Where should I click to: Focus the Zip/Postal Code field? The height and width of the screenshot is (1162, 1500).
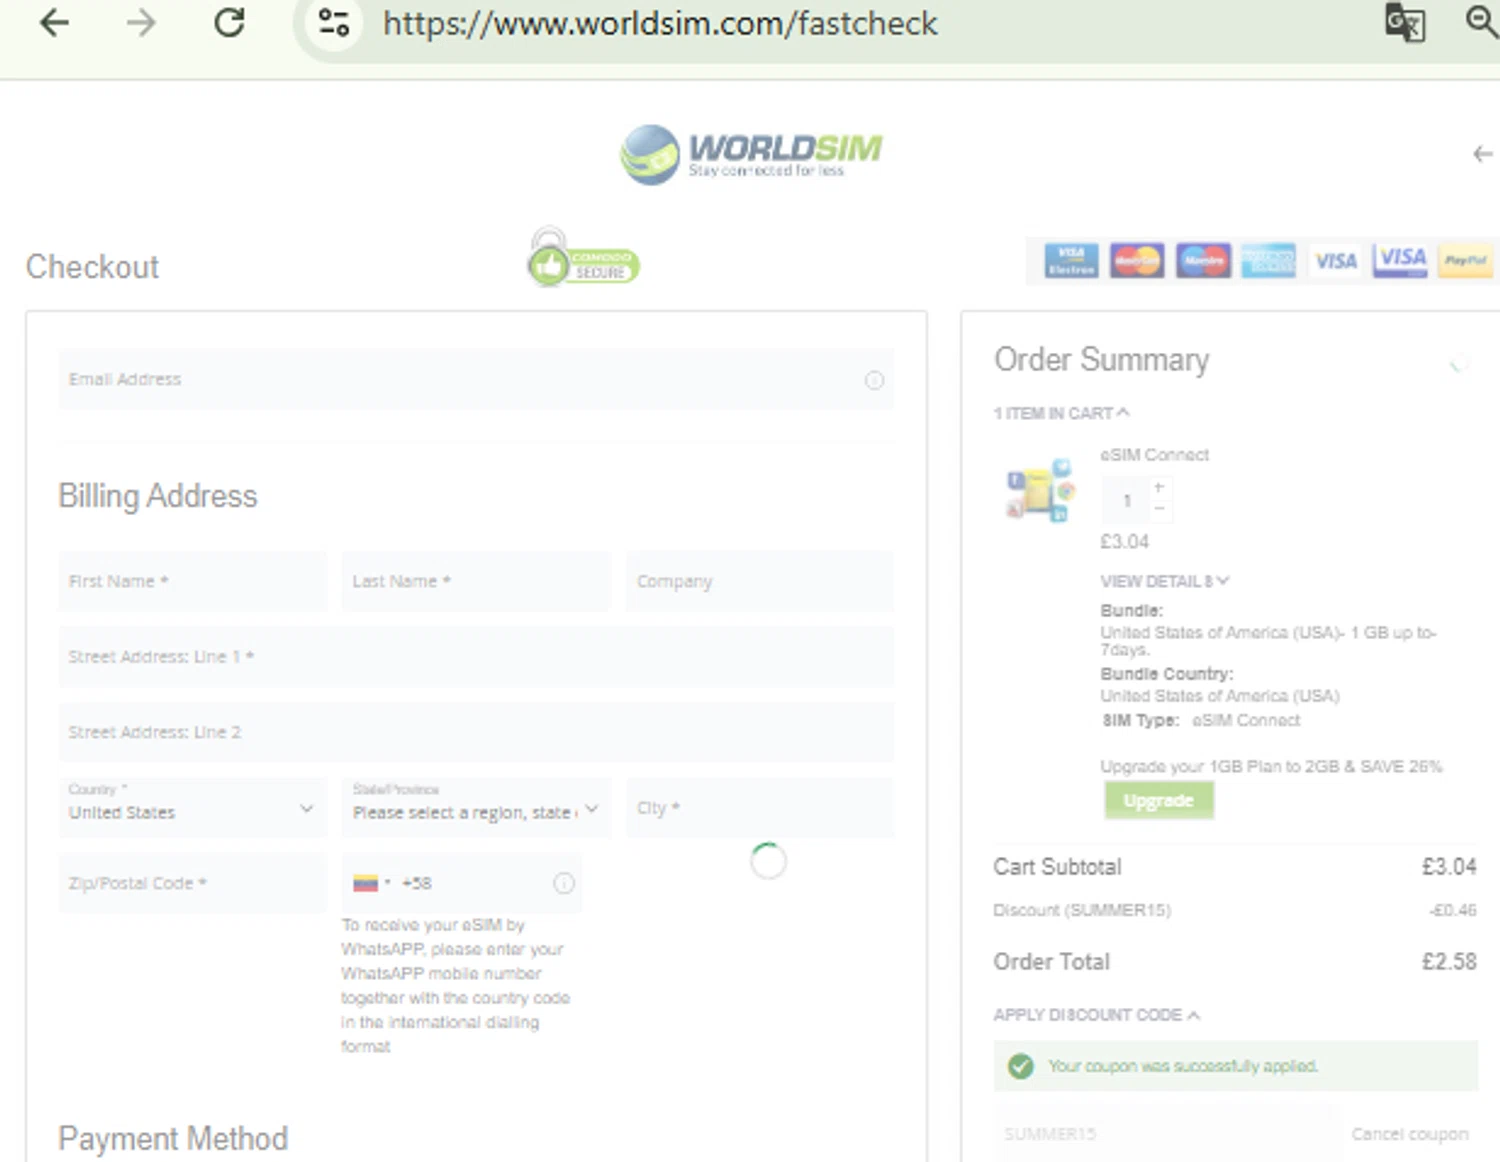coord(192,883)
